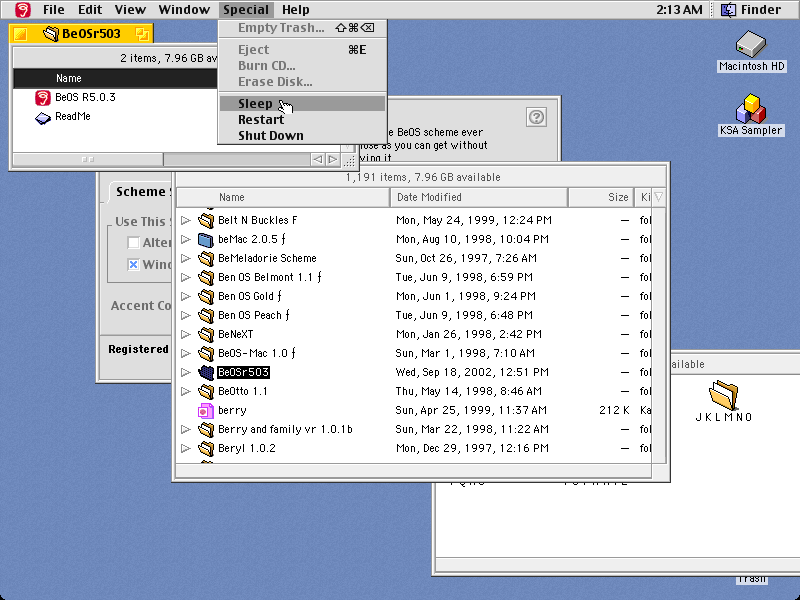
Task: Click the Ben OS Gold folder icon
Action: pos(206,296)
